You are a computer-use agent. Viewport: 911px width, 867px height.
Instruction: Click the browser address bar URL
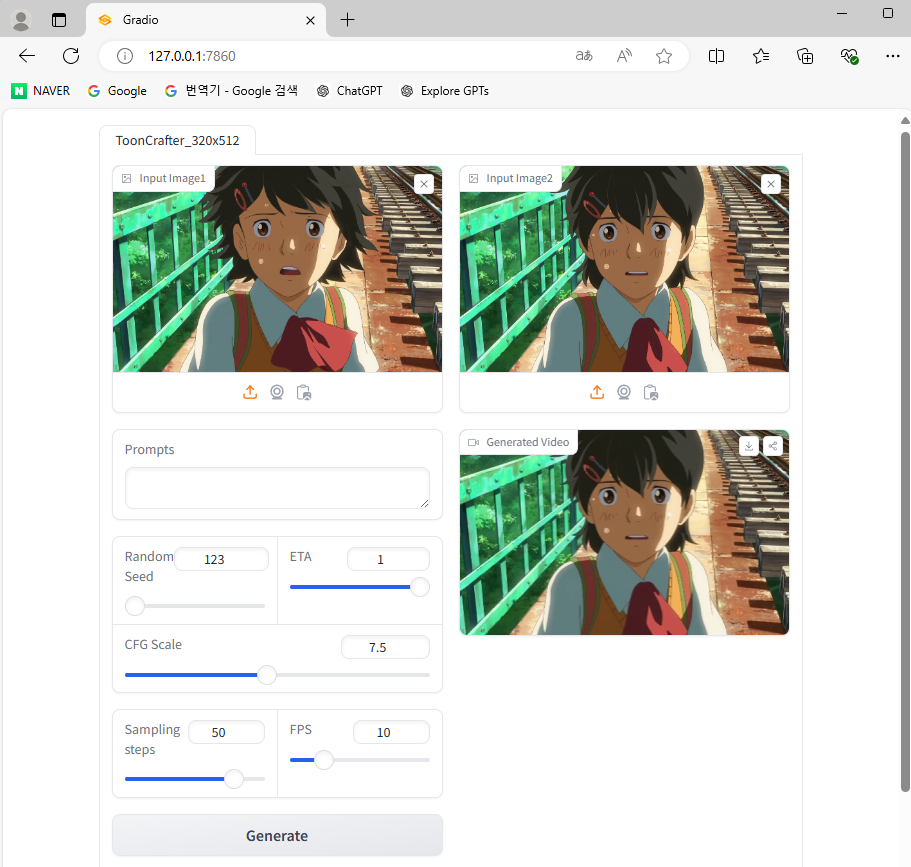coord(192,56)
